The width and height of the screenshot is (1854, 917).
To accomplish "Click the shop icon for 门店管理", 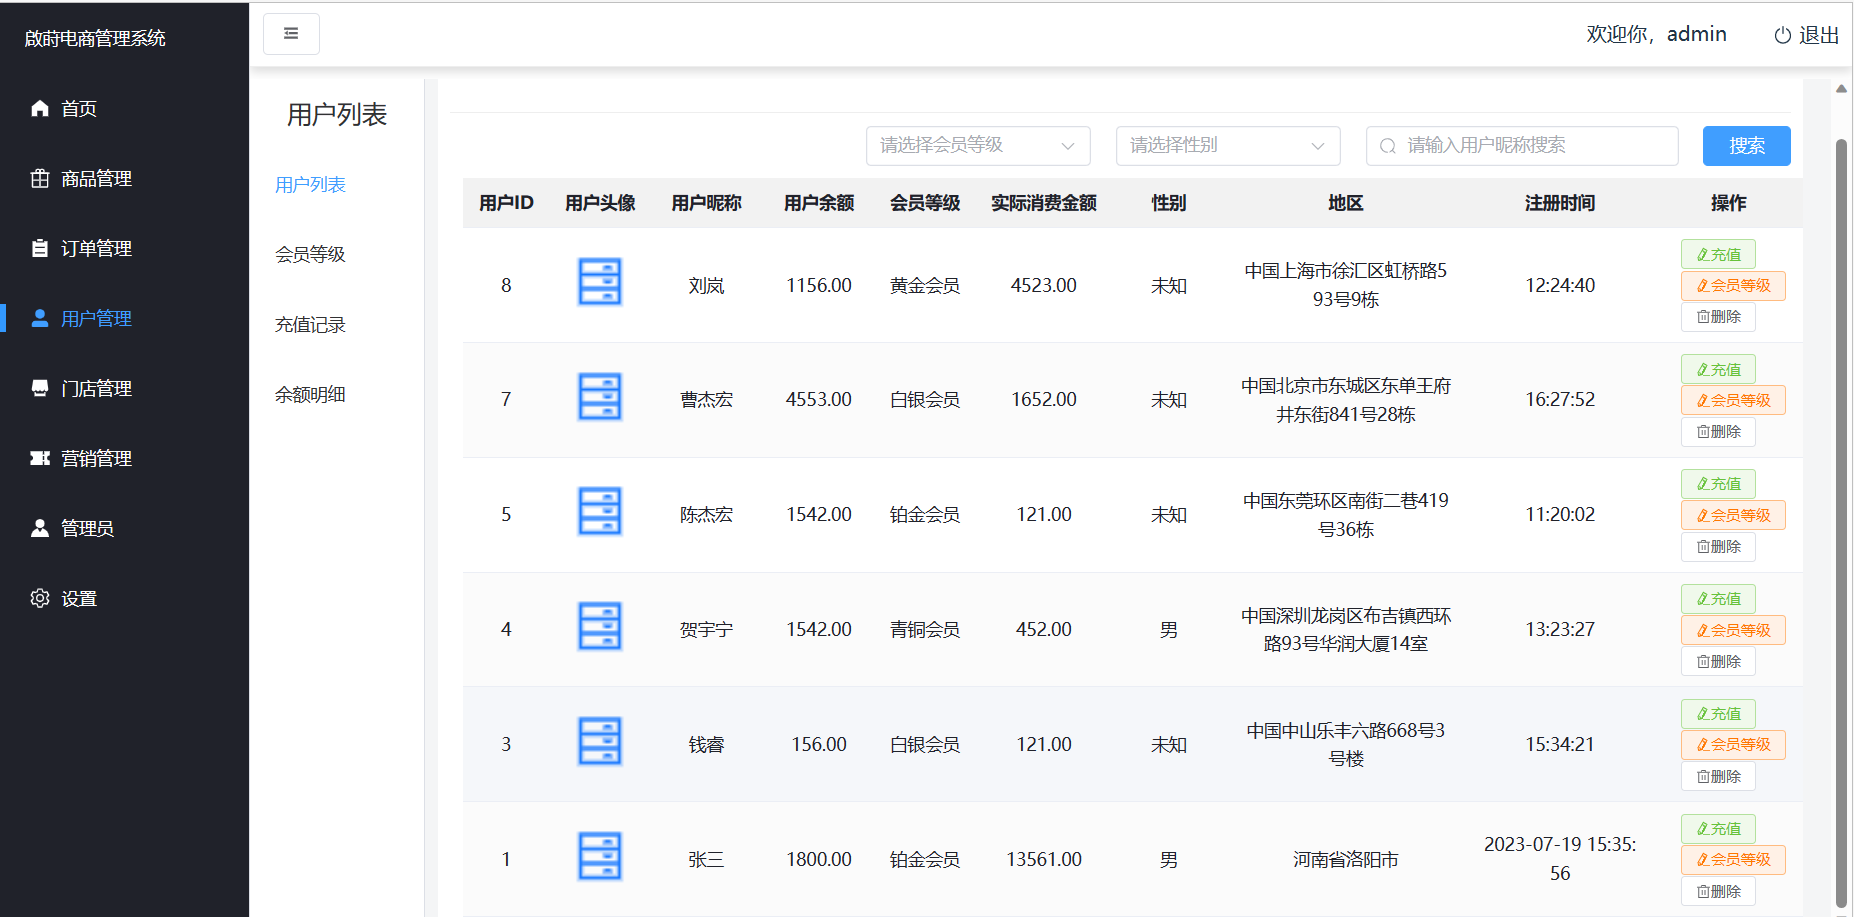I will tap(40, 388).
